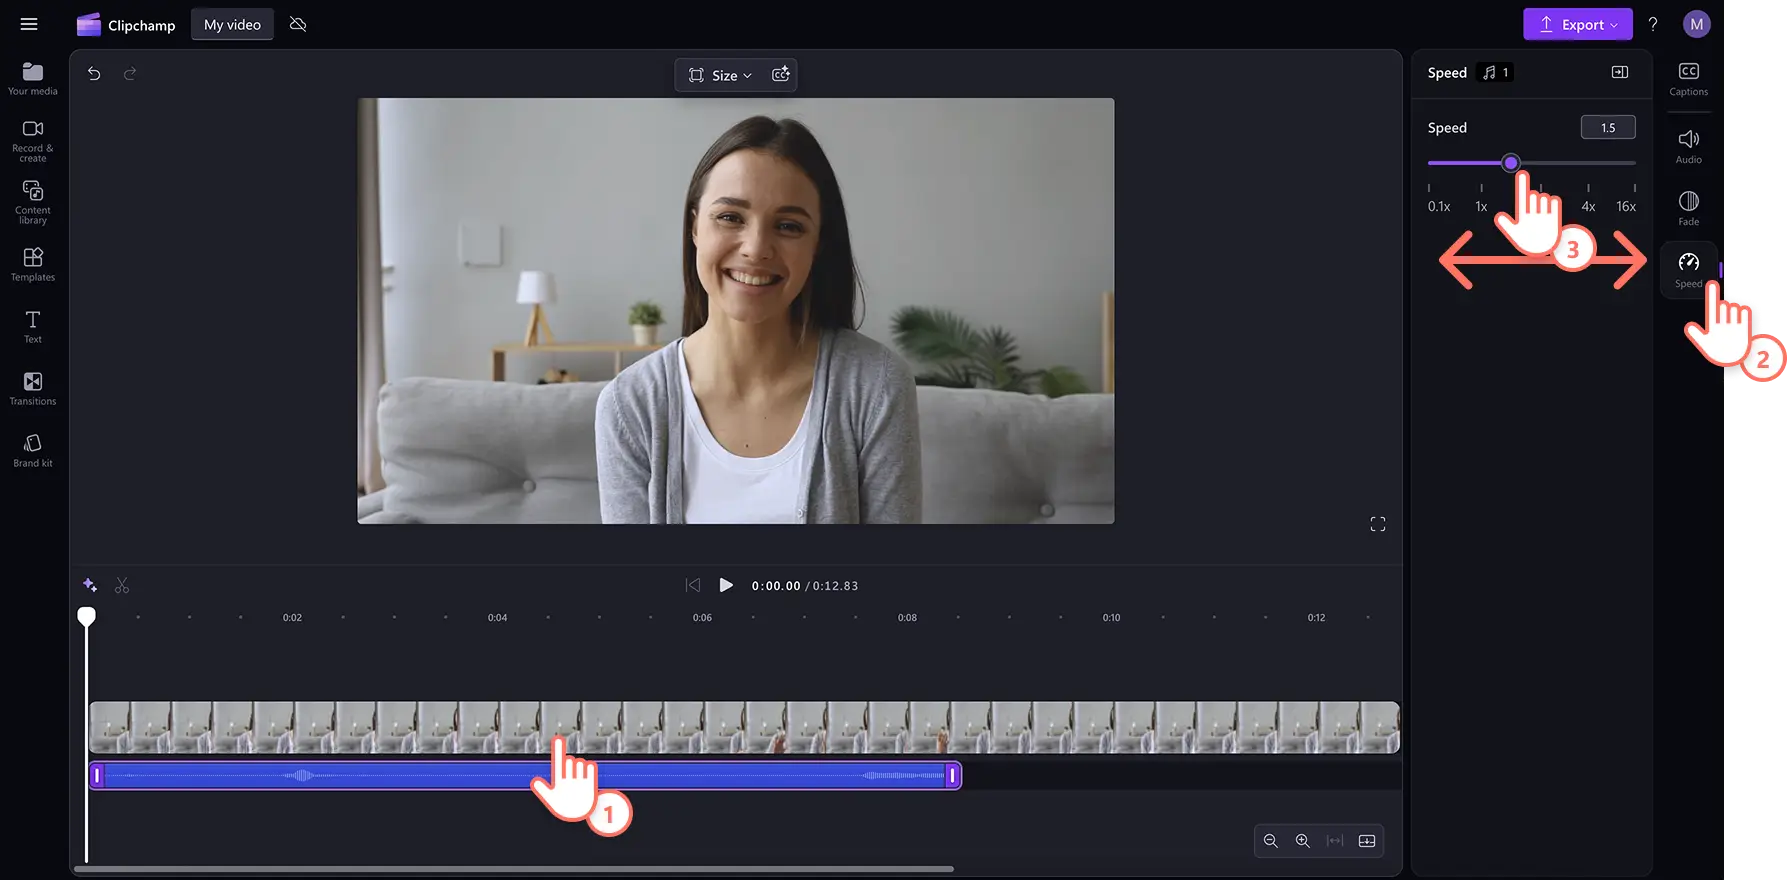This screenshot has width=1787, height=880.
Task: Click the 0:10 mark on the timeline ruler
Action: click(1111, 618)
